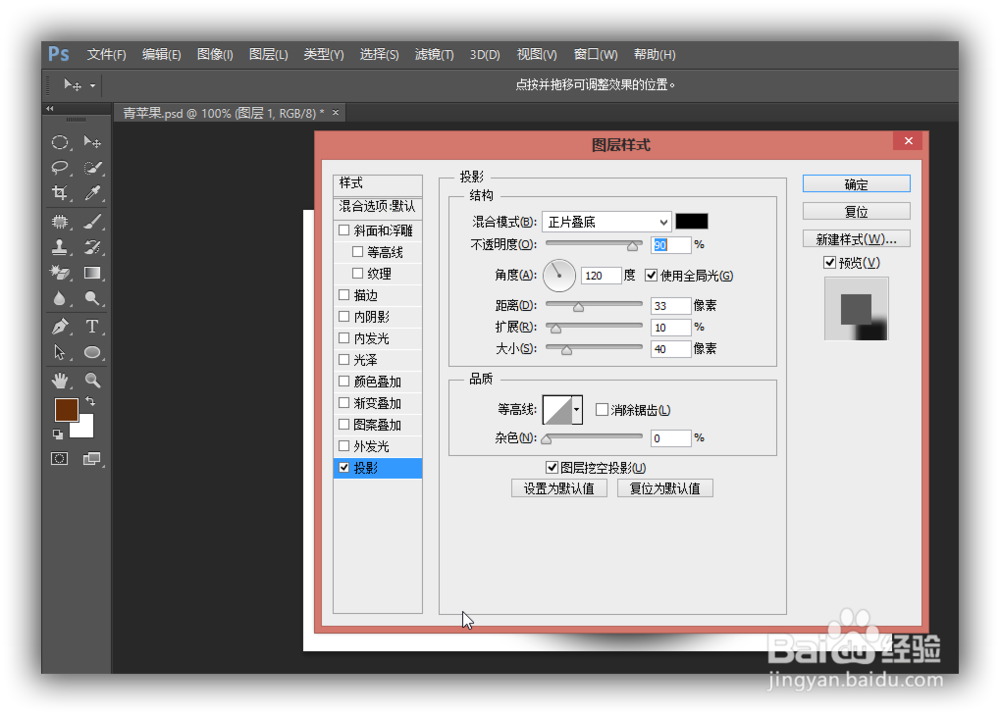Select the Horizontal Type tool

(92, 326)
